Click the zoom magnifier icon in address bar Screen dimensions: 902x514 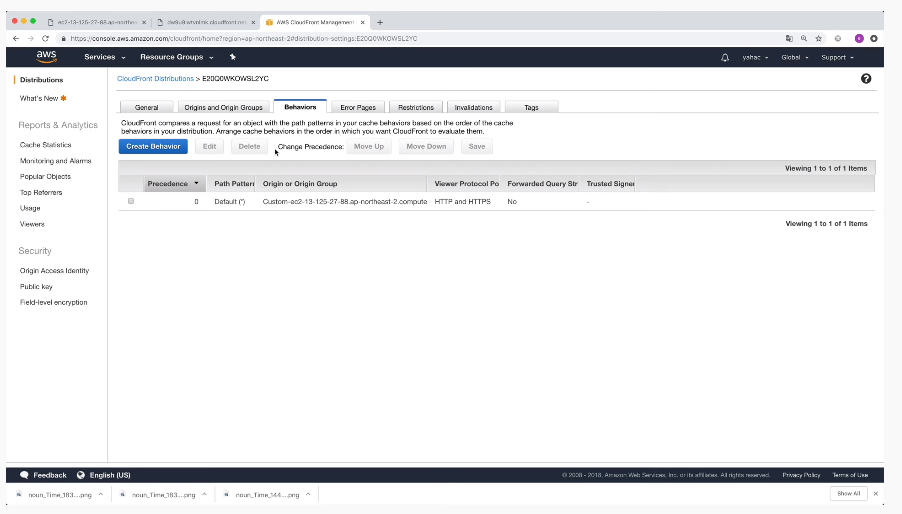click(x=804, y=39)
